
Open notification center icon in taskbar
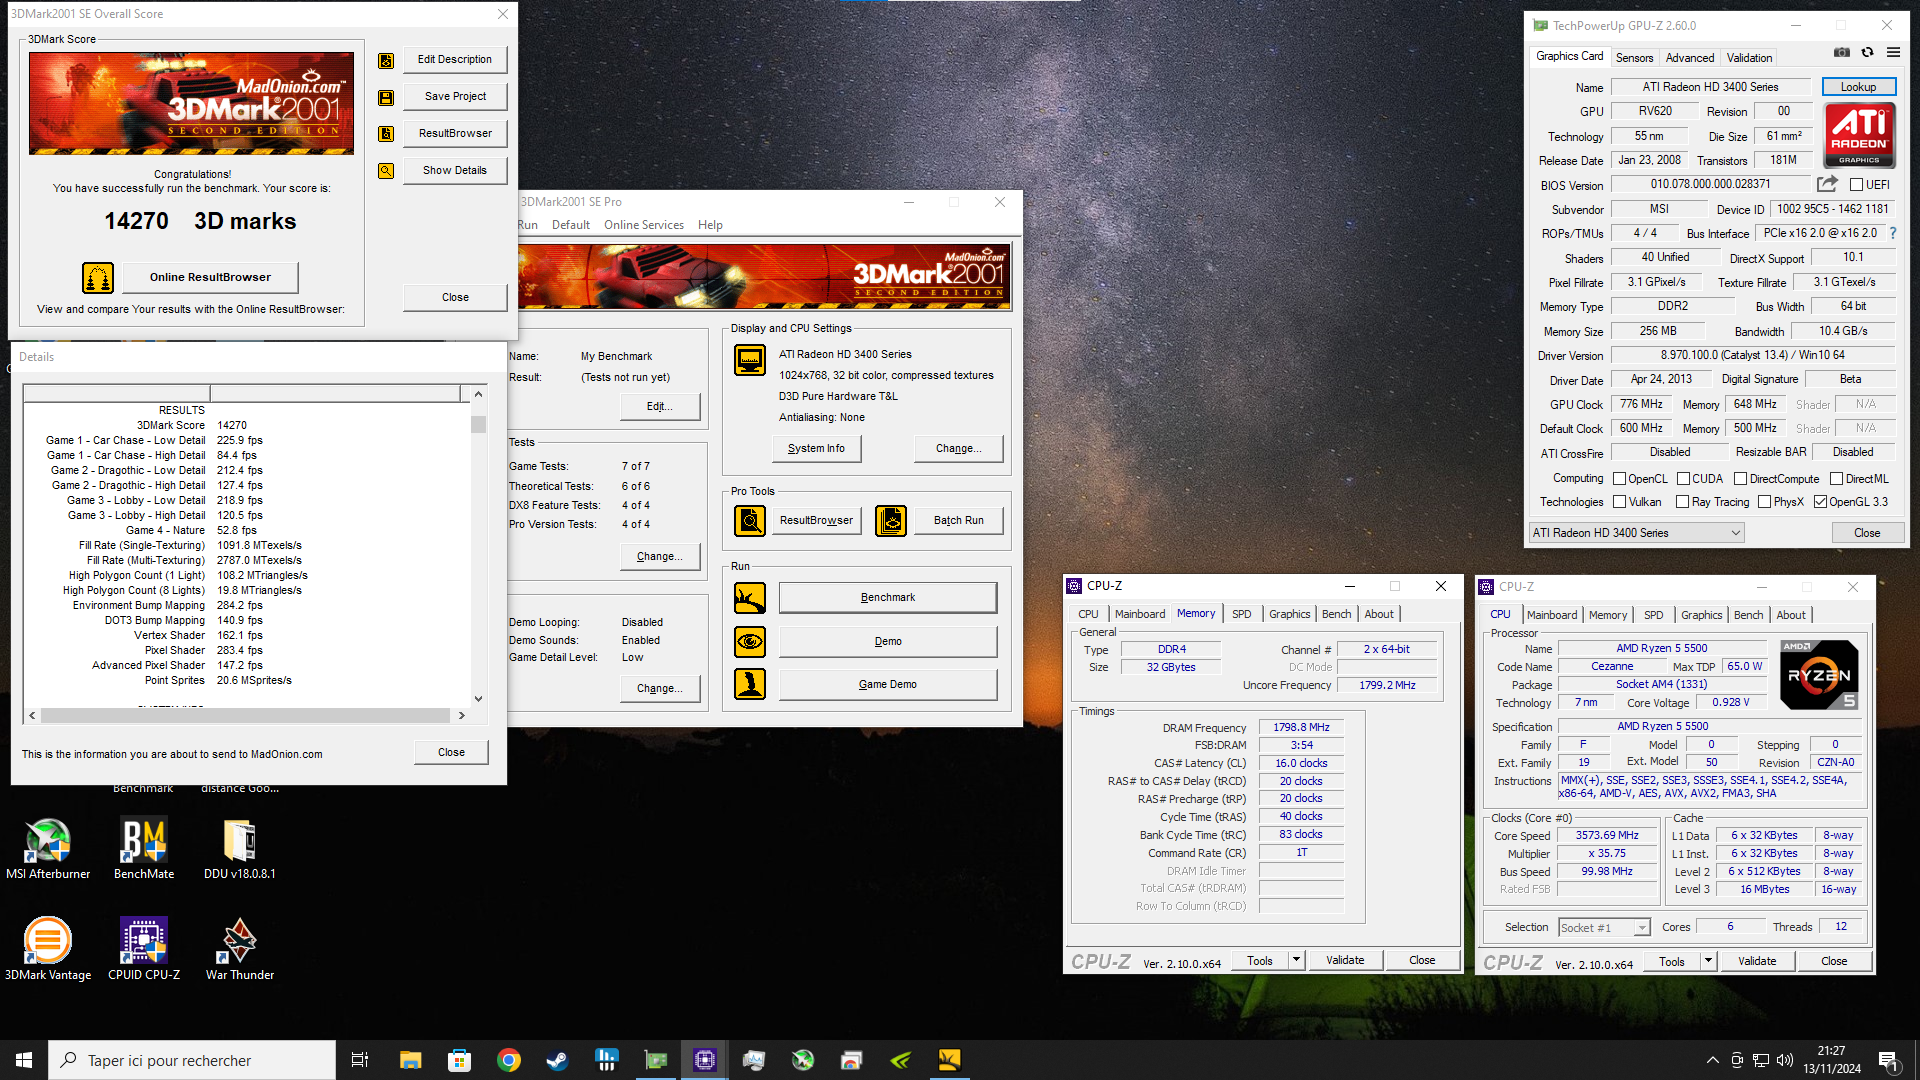1888,1060
